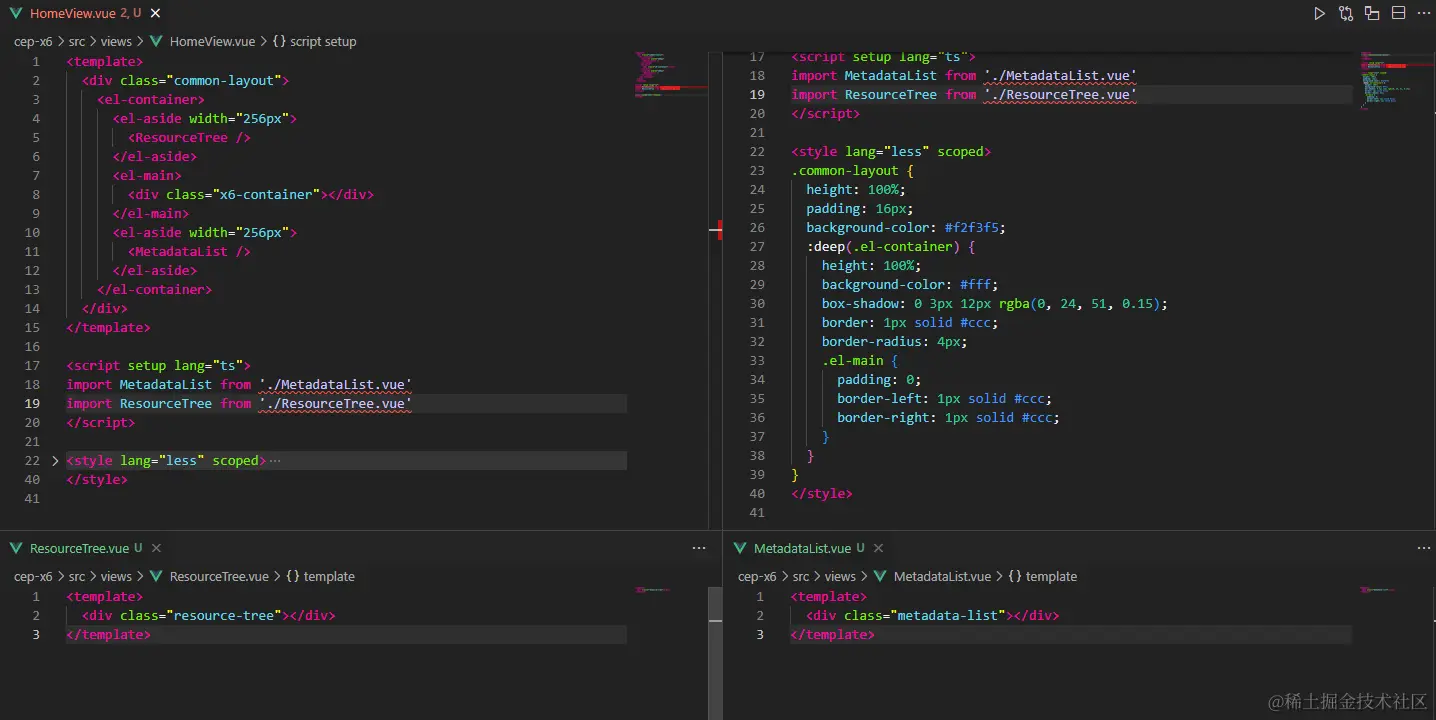Click './MetadataList.vue' import path in the left editor

(335, 385)
